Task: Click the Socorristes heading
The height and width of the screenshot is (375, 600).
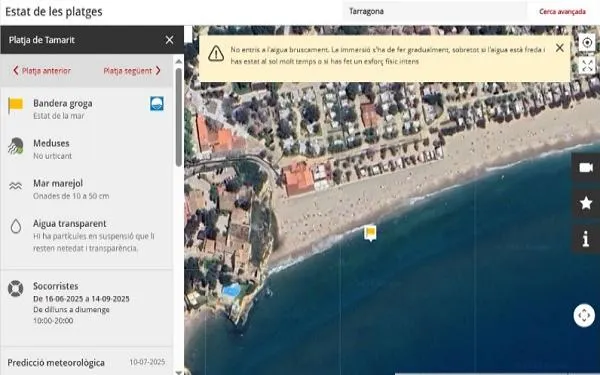Action: (55, 286)
